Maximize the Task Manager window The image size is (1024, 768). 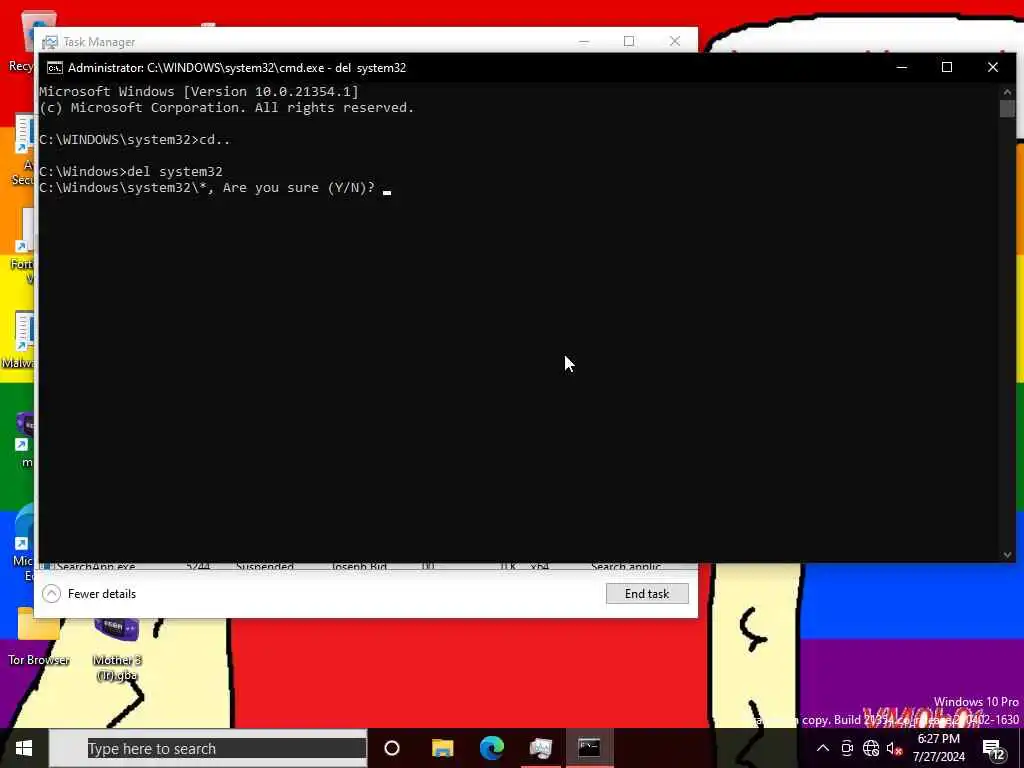629,41
